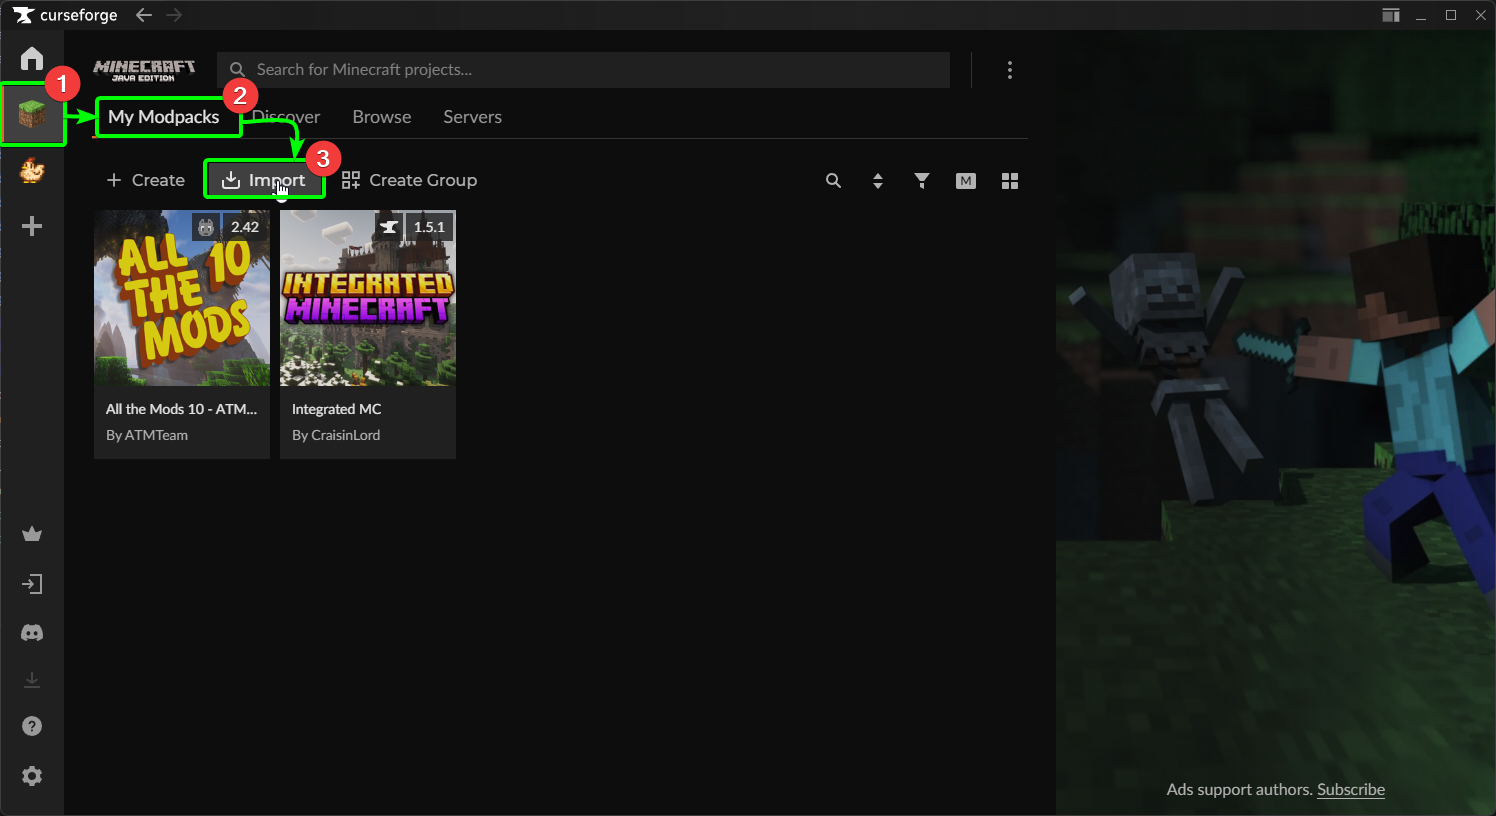Open the downloads icon in sidebar
This screenshot has height=816, width=1496.
[32, 680]
